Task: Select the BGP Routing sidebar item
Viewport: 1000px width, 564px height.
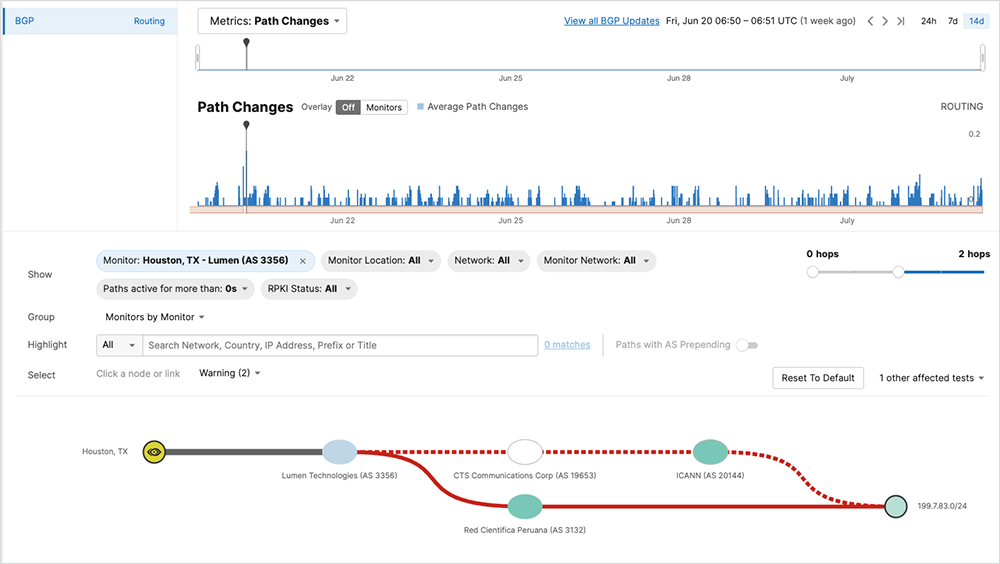Action: point(89,21)
